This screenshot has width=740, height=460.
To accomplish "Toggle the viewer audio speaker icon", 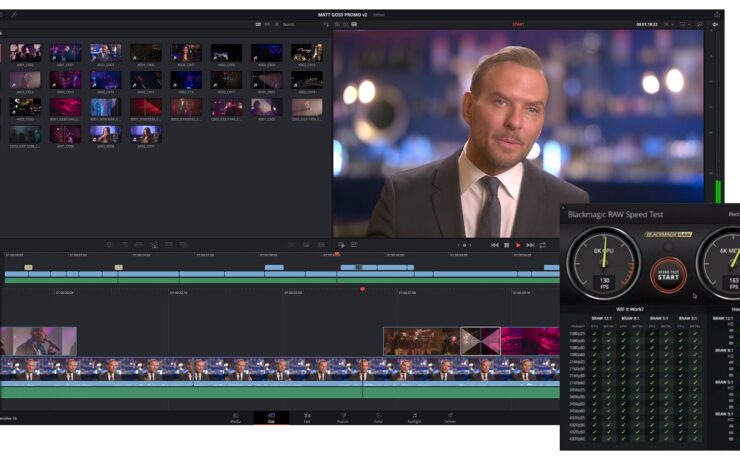I will (x=715, y=24).
